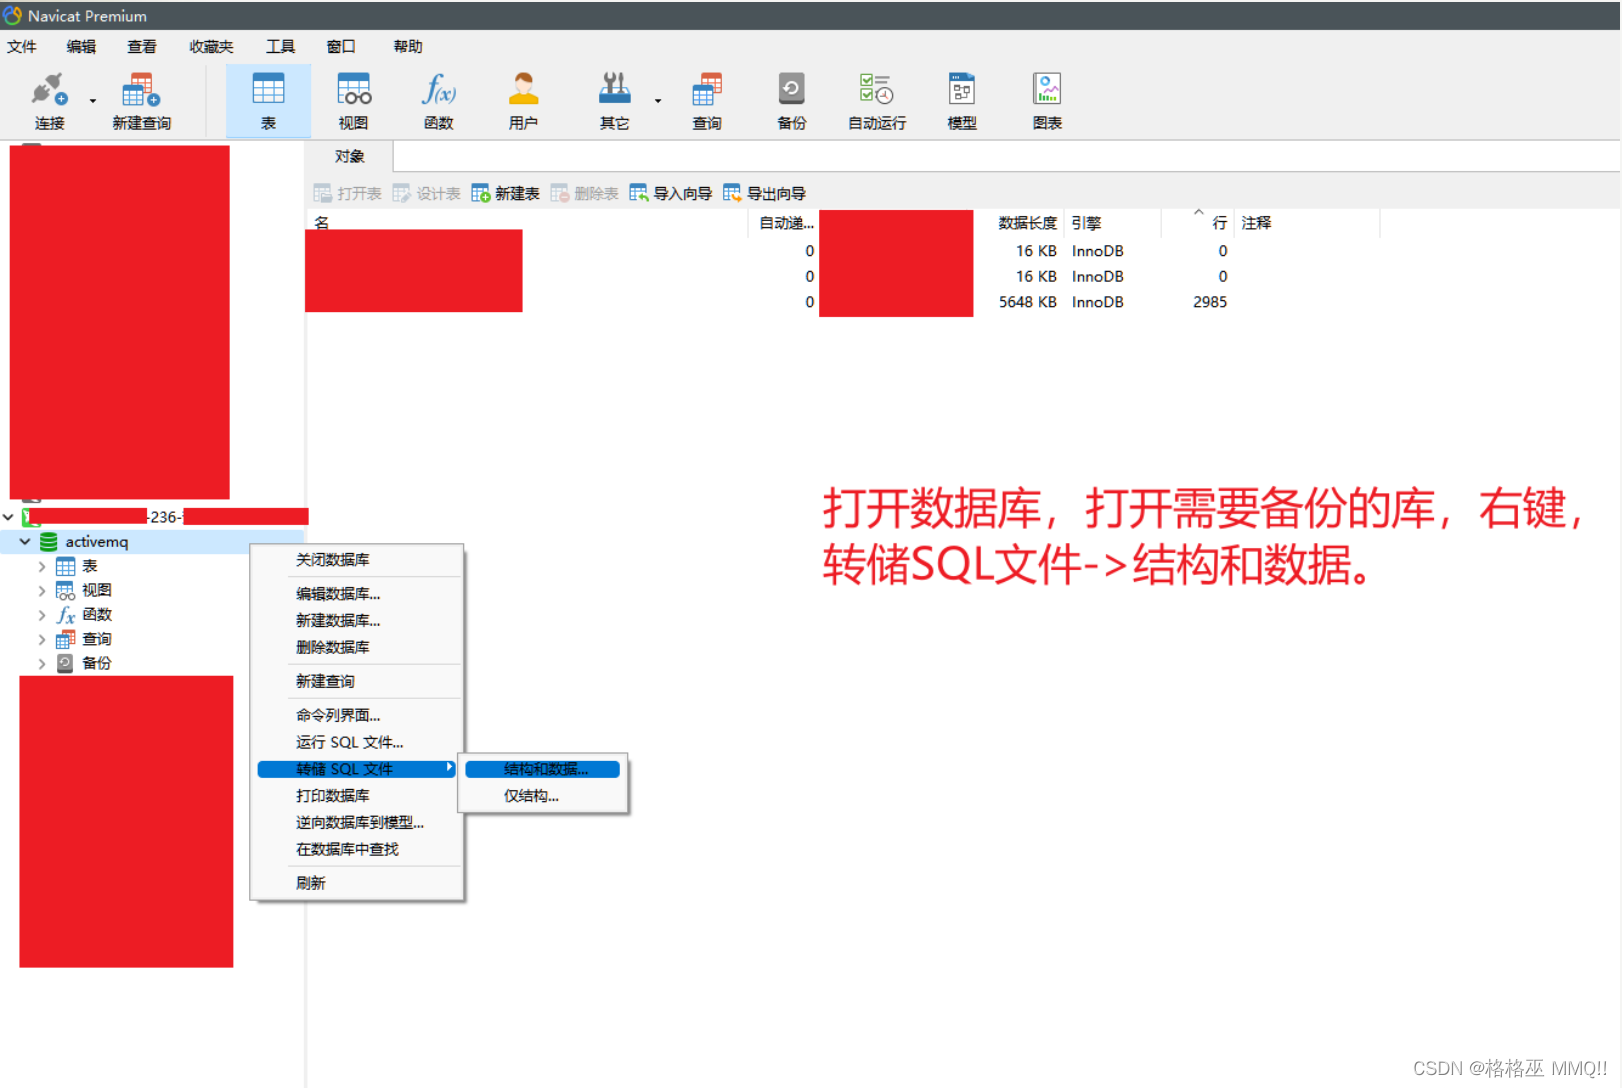Viewport: 1622px width, 1088px height.
Task: Click the 视图 tree node icon
Action: [x=66, y=590]
